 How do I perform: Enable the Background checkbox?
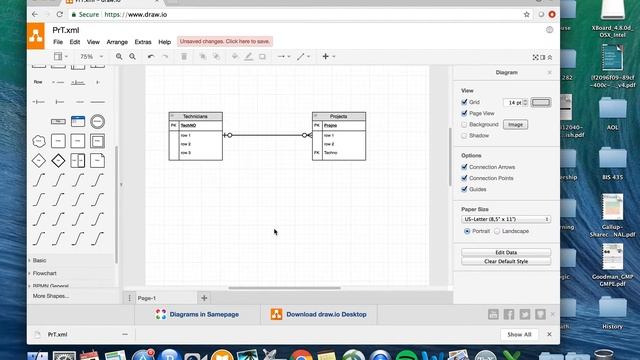464,124
